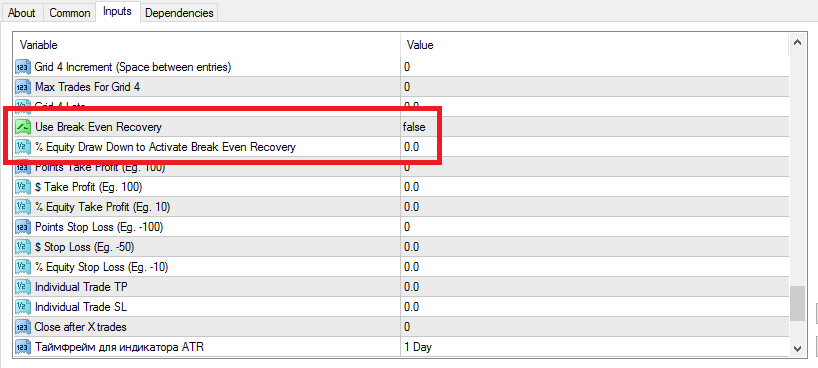Click the vertical scrollbar thumb

pos(797,304)
